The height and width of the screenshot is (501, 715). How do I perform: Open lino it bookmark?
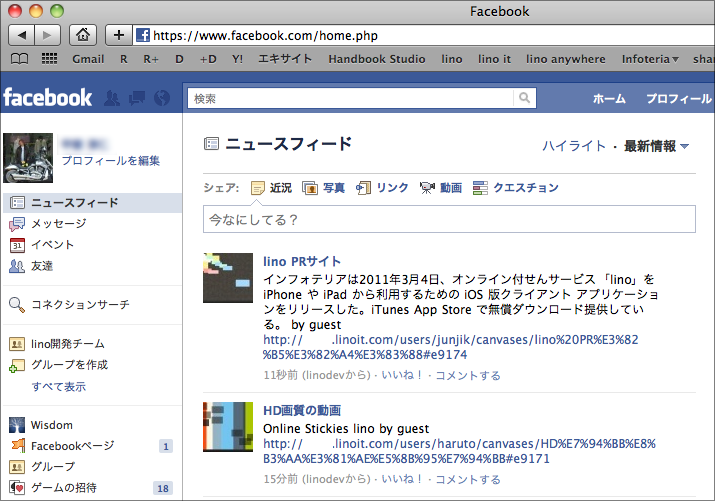(x=494, y=59)
